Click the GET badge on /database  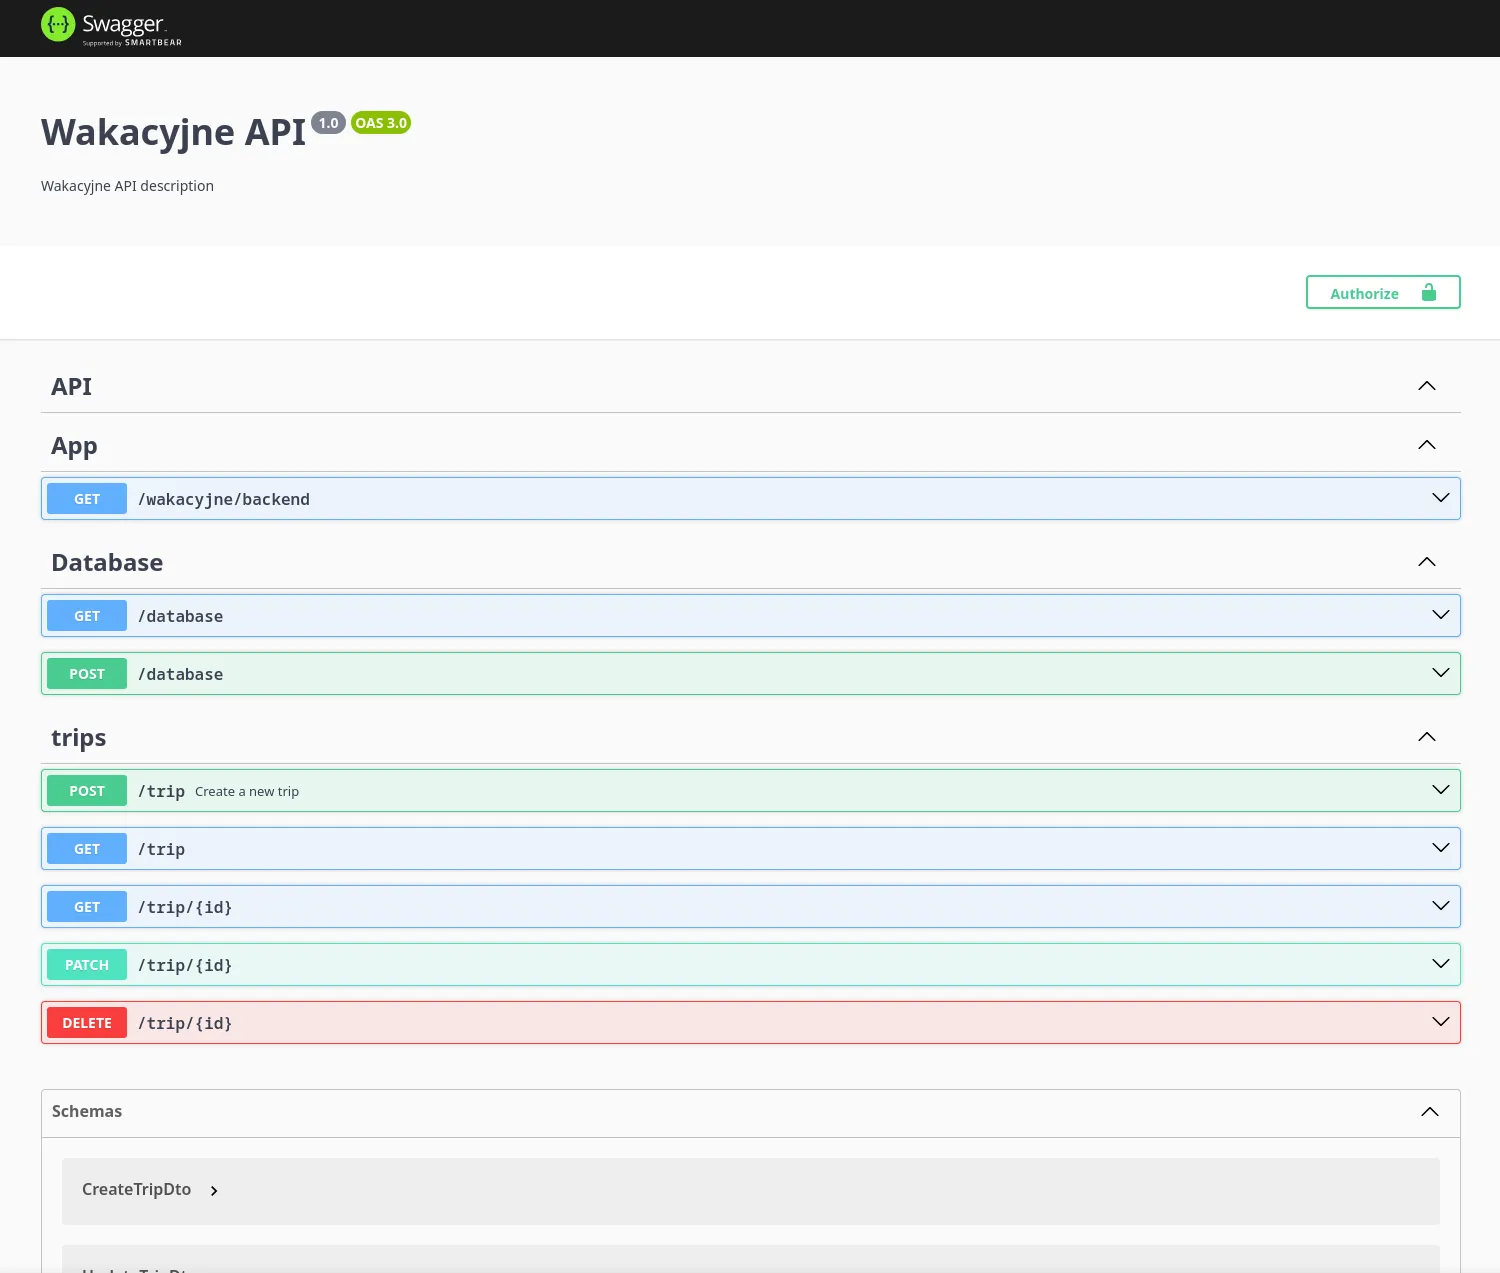click(86, 615)
